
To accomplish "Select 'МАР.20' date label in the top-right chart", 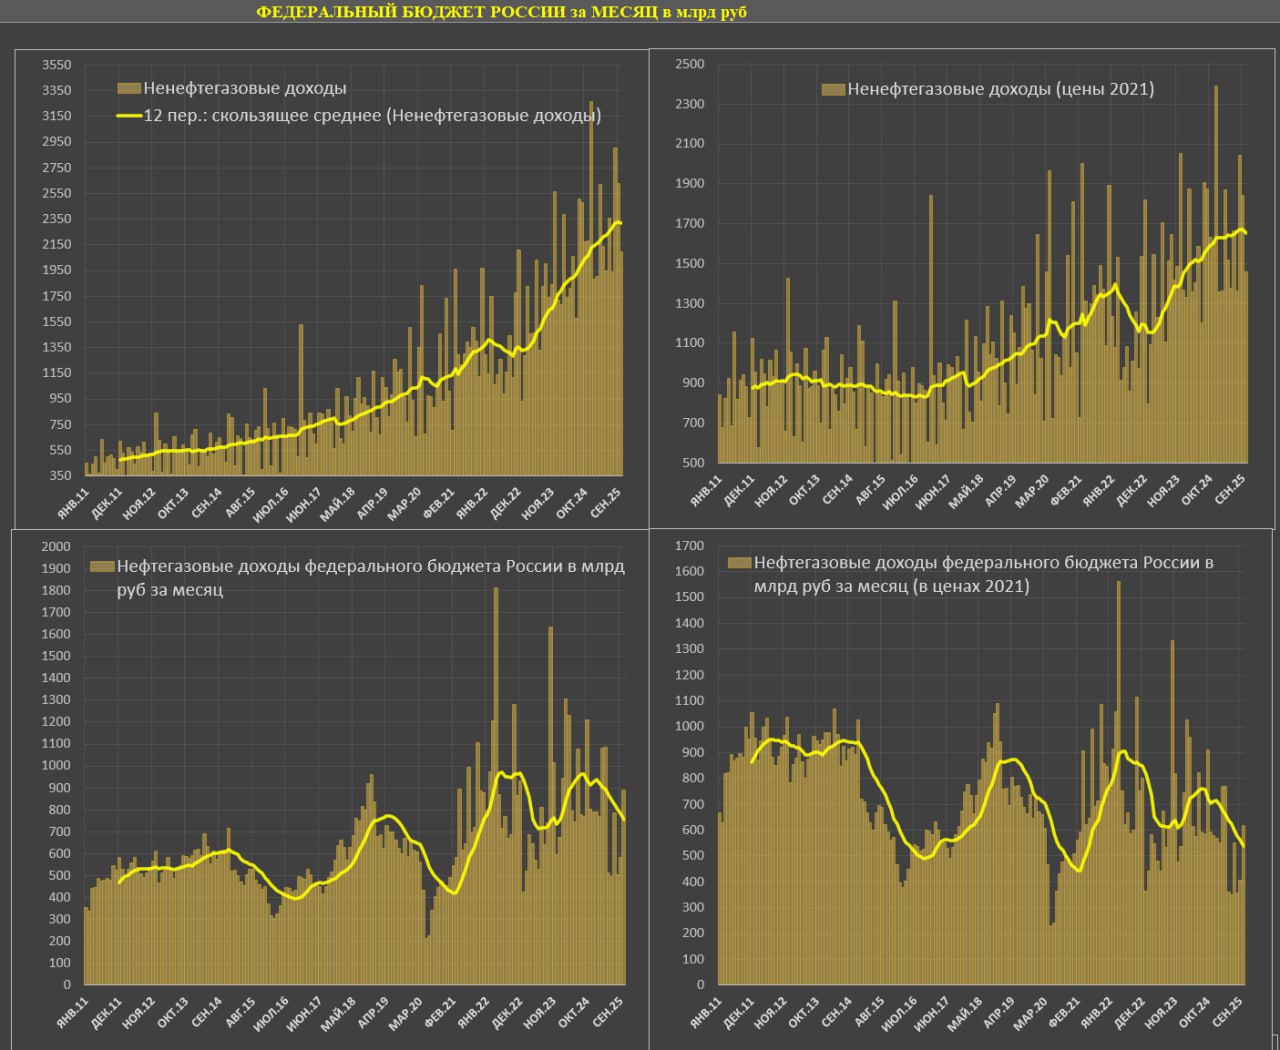I will (1033, 492).
